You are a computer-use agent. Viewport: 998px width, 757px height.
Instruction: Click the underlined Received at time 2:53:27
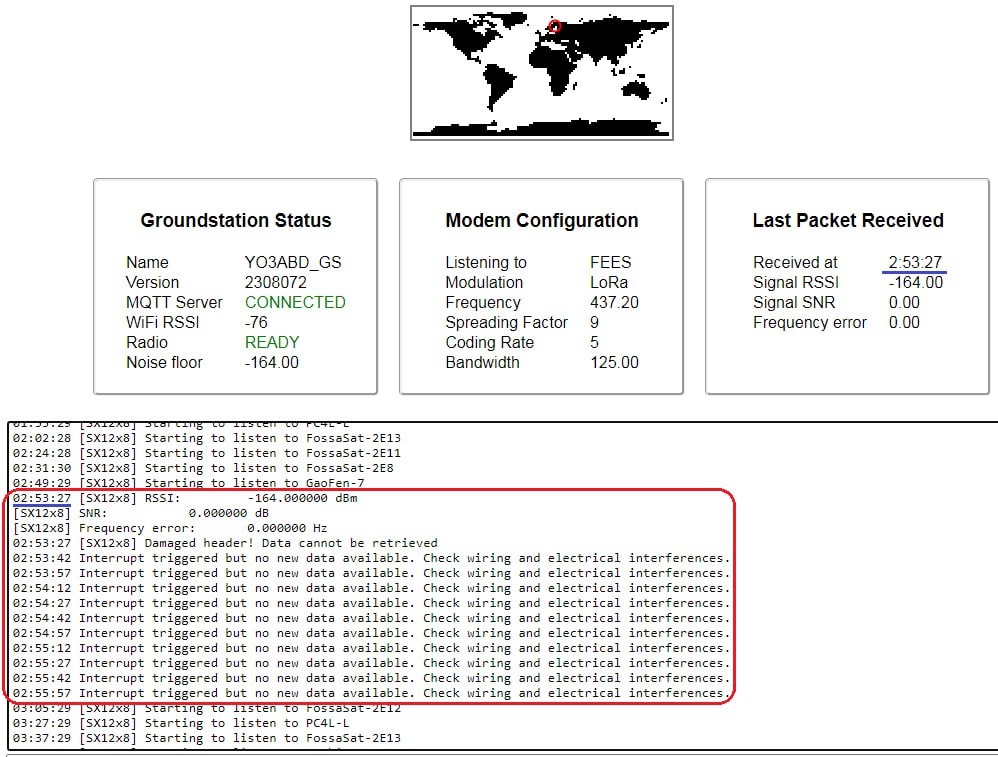coord(915,262)
